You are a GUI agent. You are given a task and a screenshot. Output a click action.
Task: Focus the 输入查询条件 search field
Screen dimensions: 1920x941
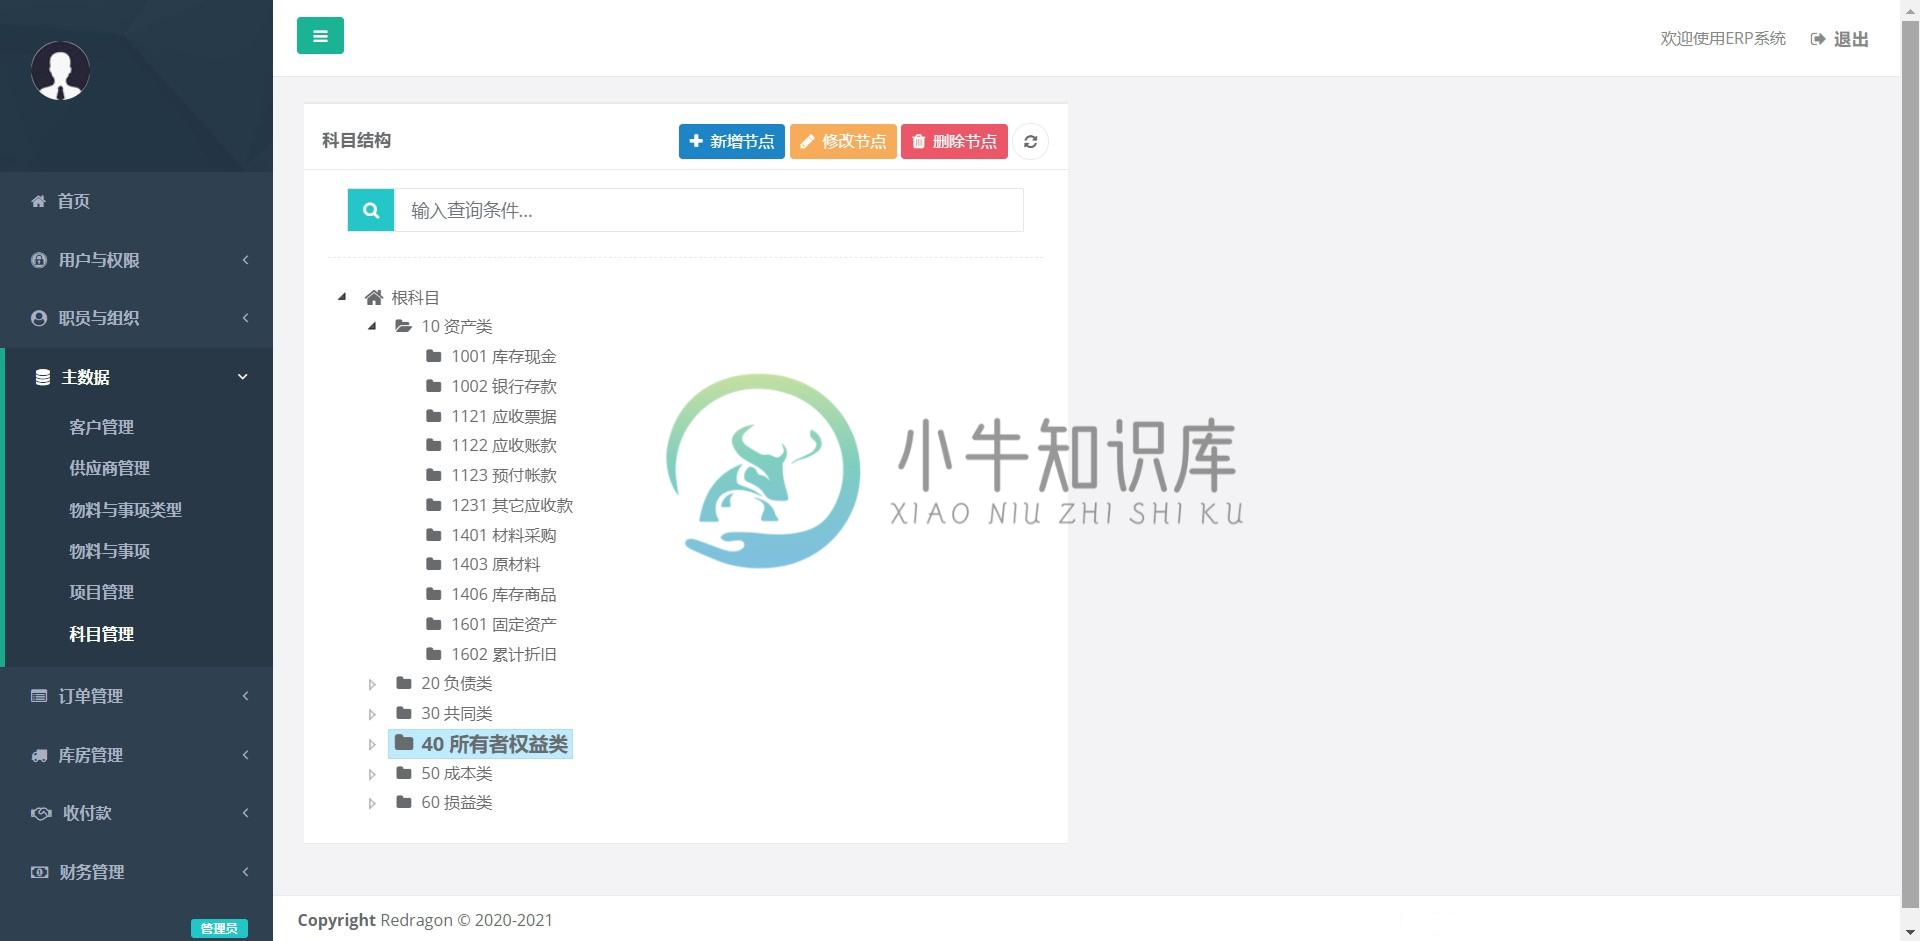708,210
